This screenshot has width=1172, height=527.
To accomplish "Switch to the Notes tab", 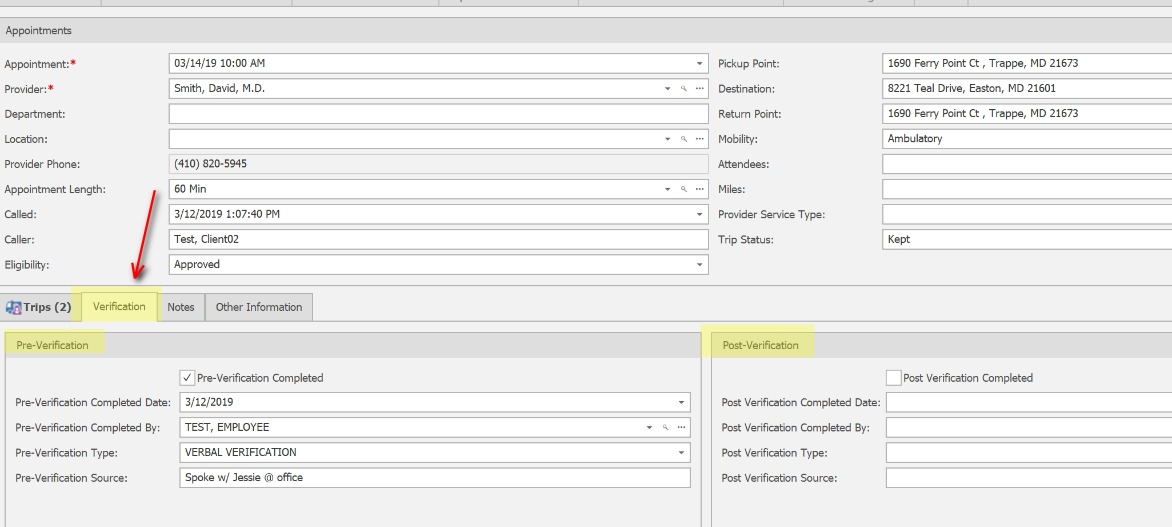I will (x=181, y=307).
